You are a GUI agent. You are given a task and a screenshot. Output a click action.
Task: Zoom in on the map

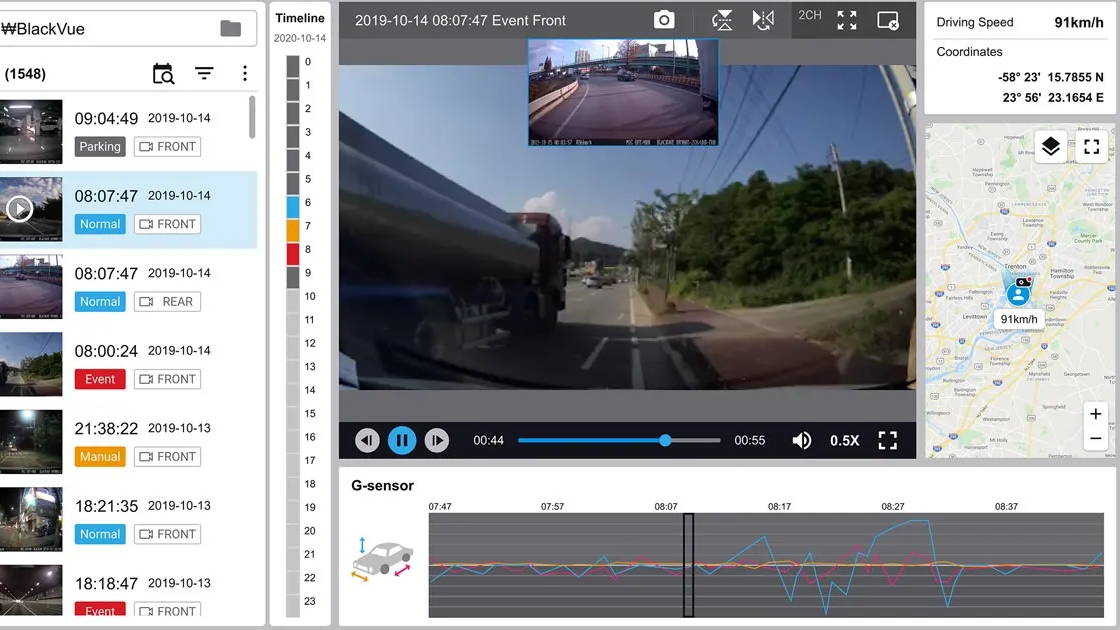point(1095,414)
